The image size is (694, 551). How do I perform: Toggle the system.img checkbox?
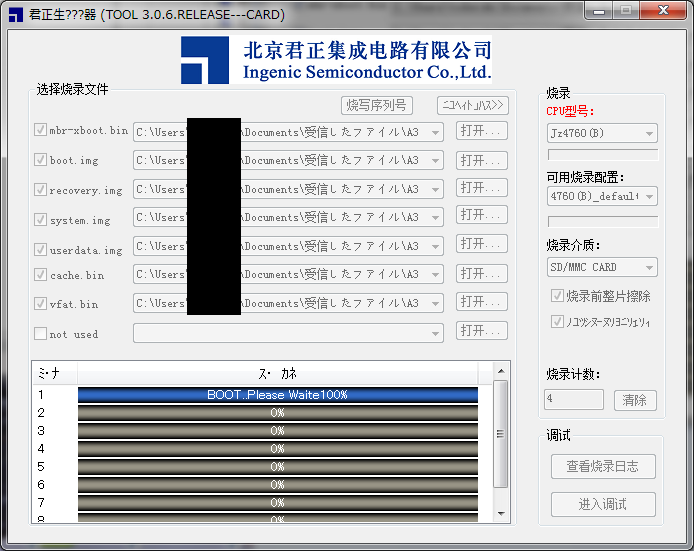point(40,220)
